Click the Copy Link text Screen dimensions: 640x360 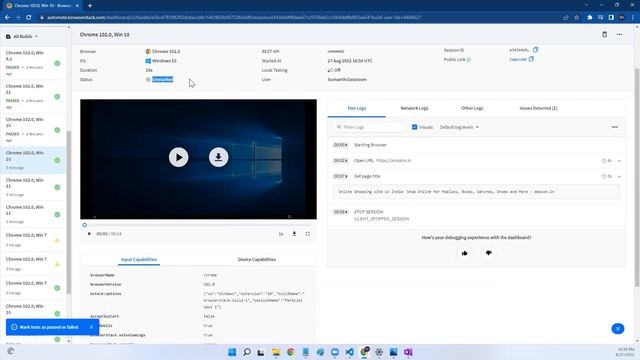tap(518, 60)
